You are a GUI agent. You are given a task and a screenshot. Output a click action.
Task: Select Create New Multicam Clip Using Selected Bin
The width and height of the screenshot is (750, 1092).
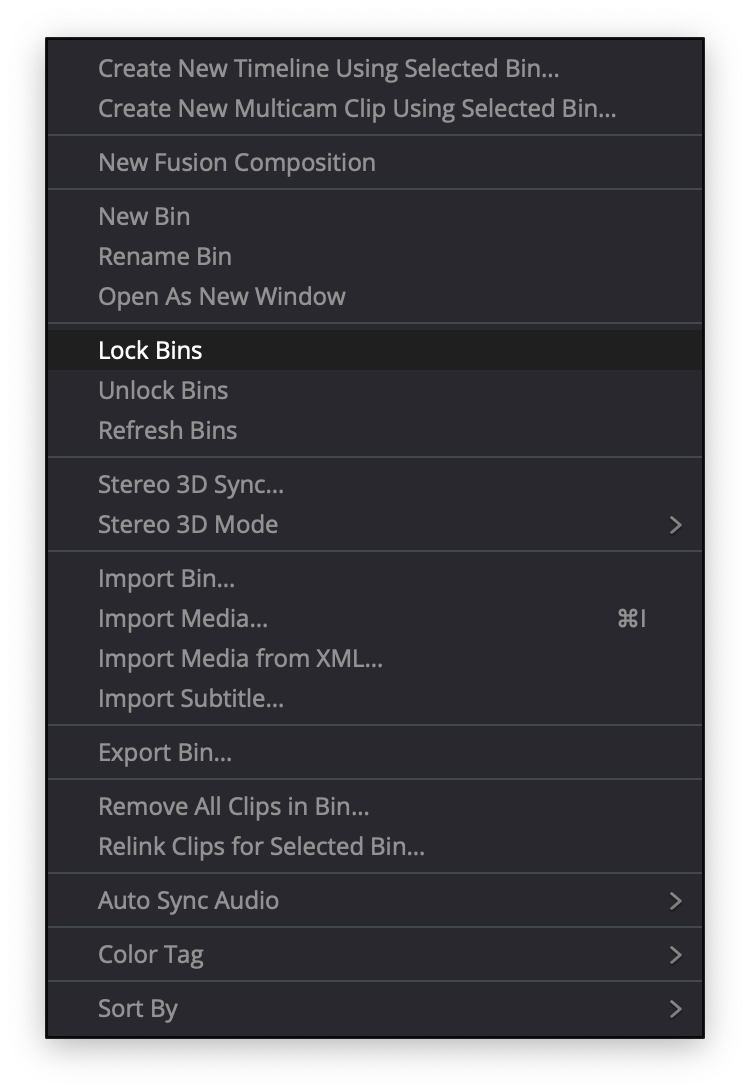[x=375, y=109]
